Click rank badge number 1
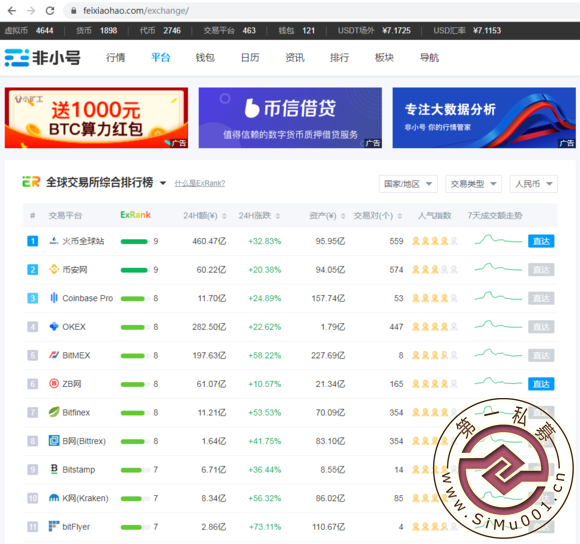Viewport: 580px width, 544px height. click(x=33, y=241)
